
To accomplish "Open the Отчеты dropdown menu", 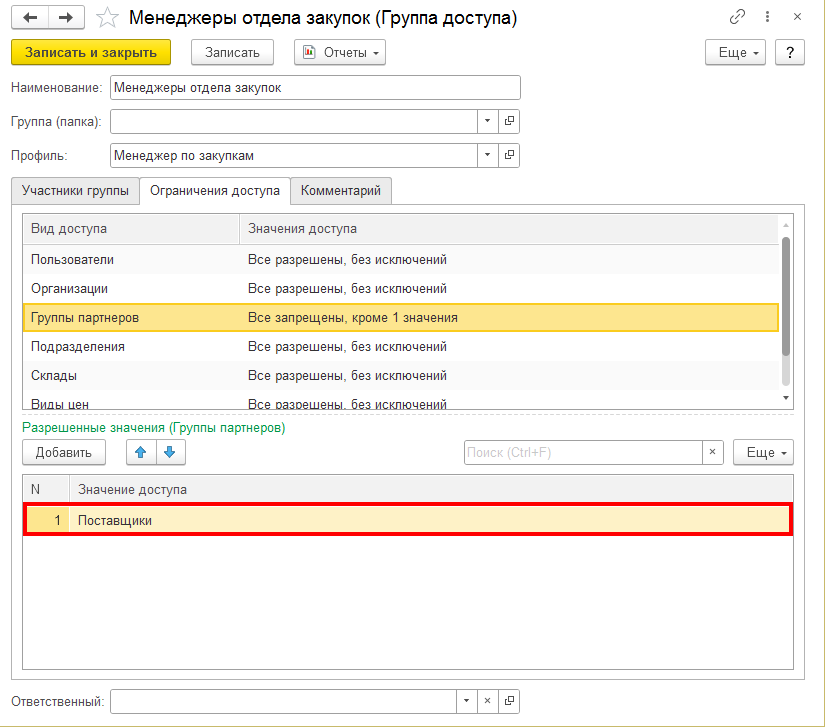I will pos(340,53).
